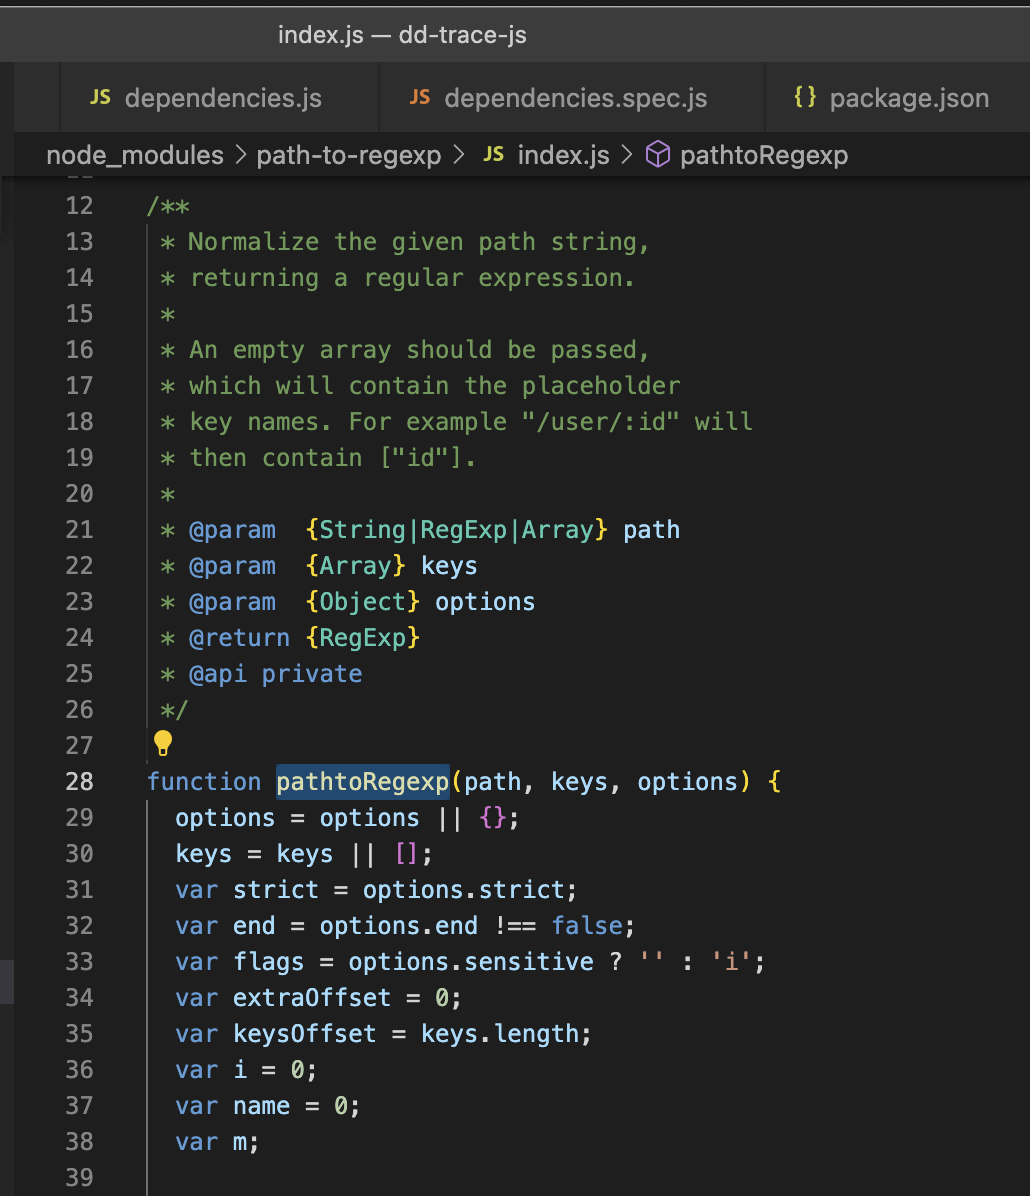Expand the chevron after node_modules in breadcrumb
The height and width of the screenshot is (1196, 1030).
click(x=240, y=155)
